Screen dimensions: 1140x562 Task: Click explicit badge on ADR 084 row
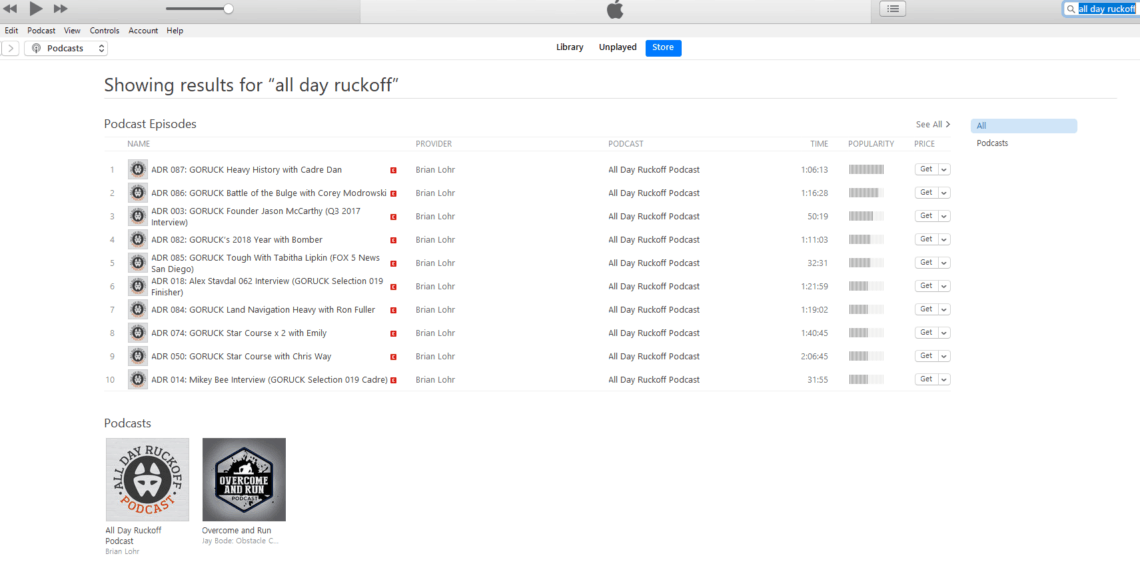click(x=393, y=310)
